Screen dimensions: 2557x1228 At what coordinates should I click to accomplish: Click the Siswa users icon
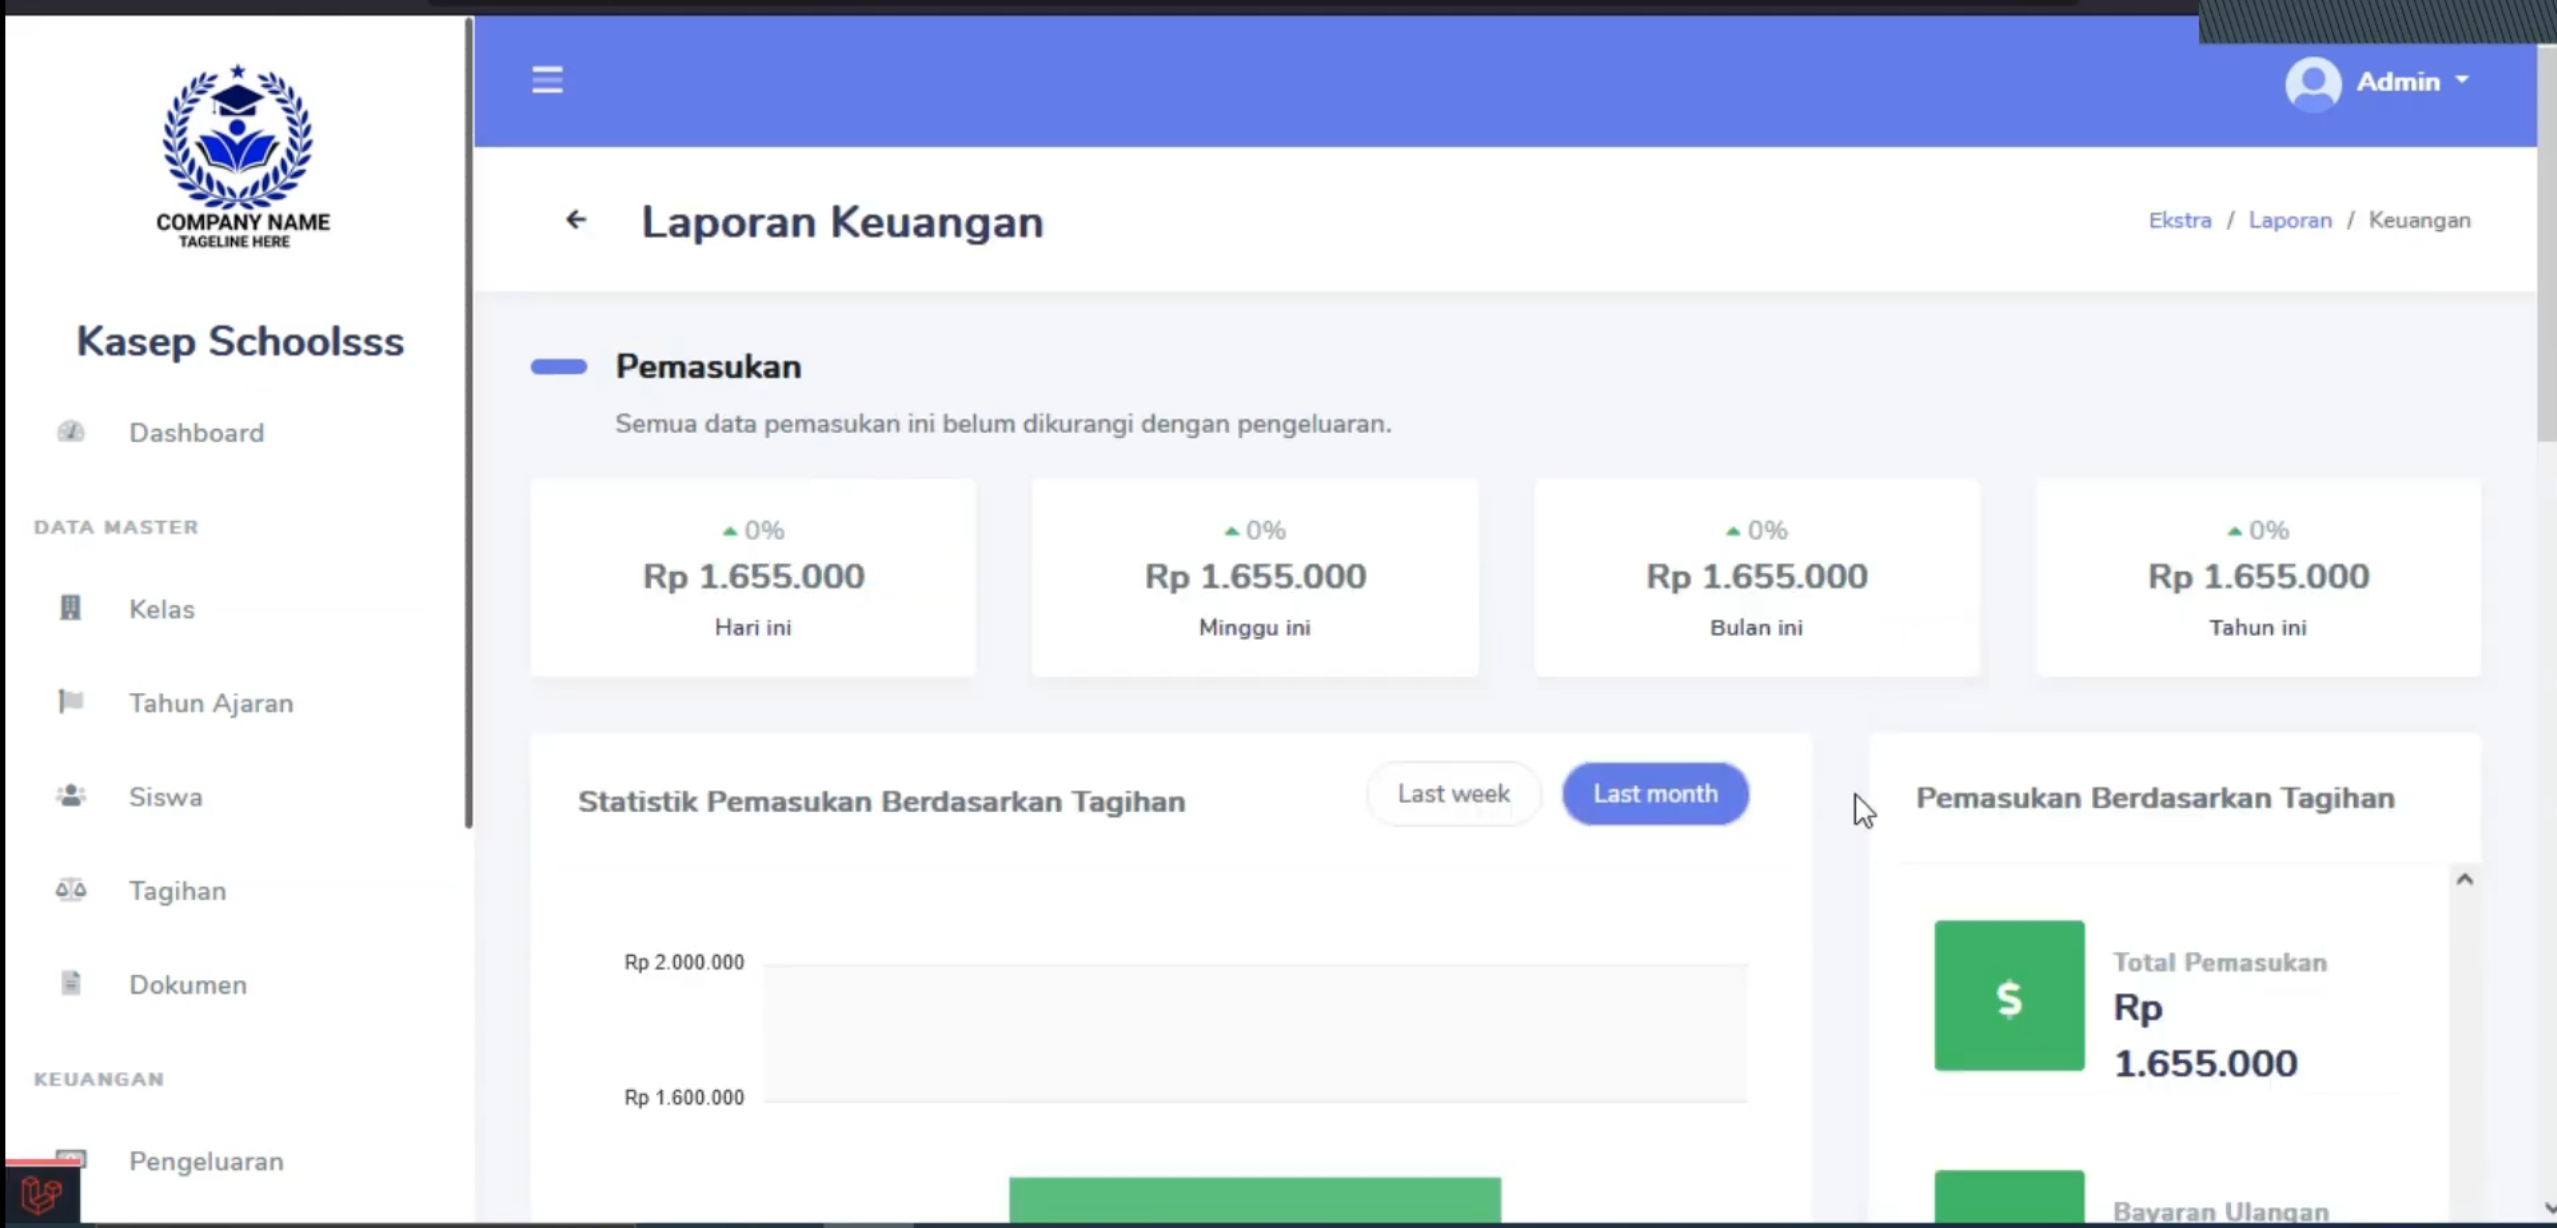[x=70, y=796]
